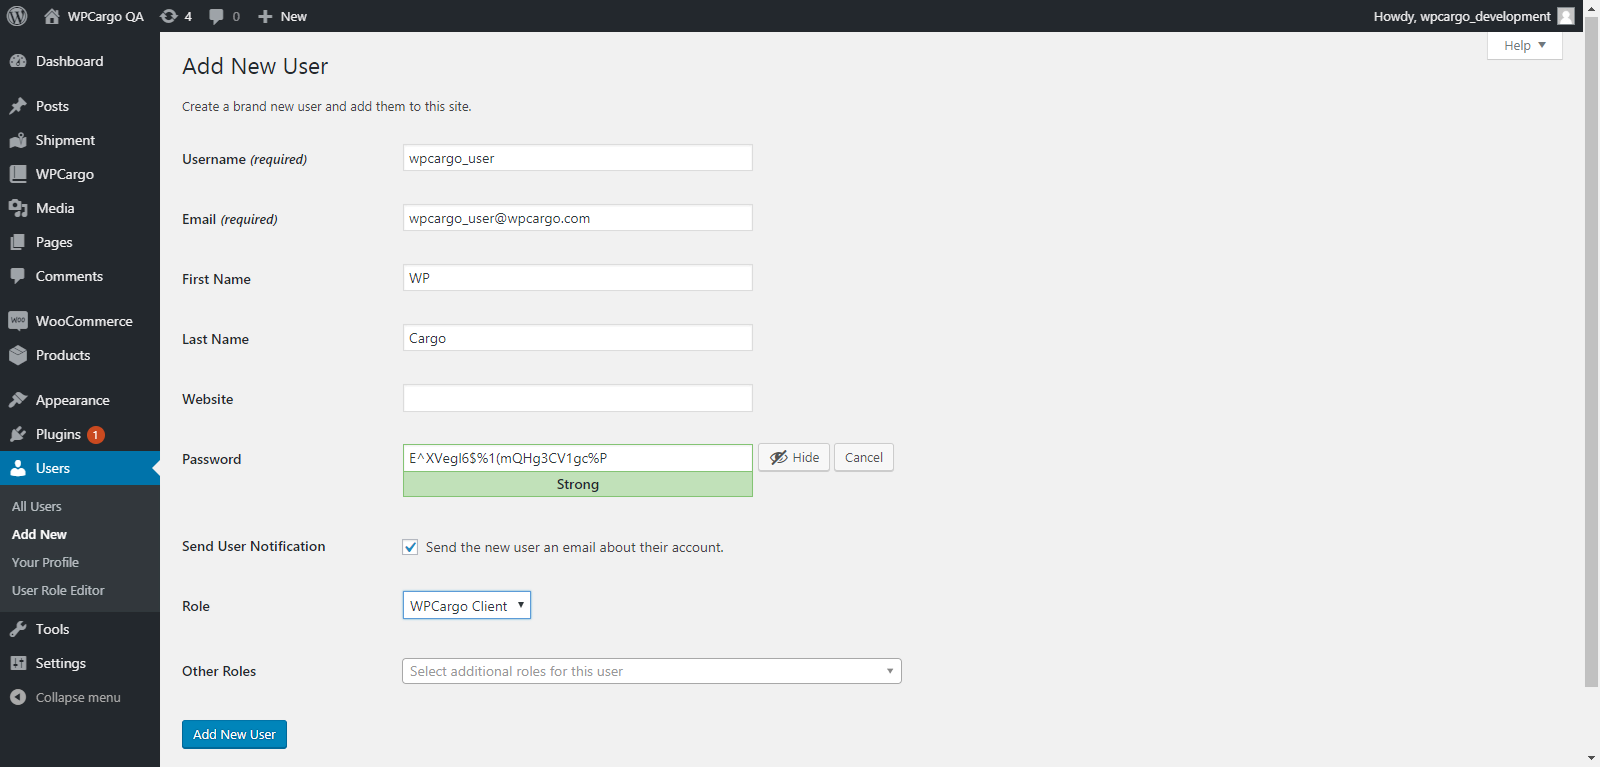Click the Collapse menu label

[78, 697]
